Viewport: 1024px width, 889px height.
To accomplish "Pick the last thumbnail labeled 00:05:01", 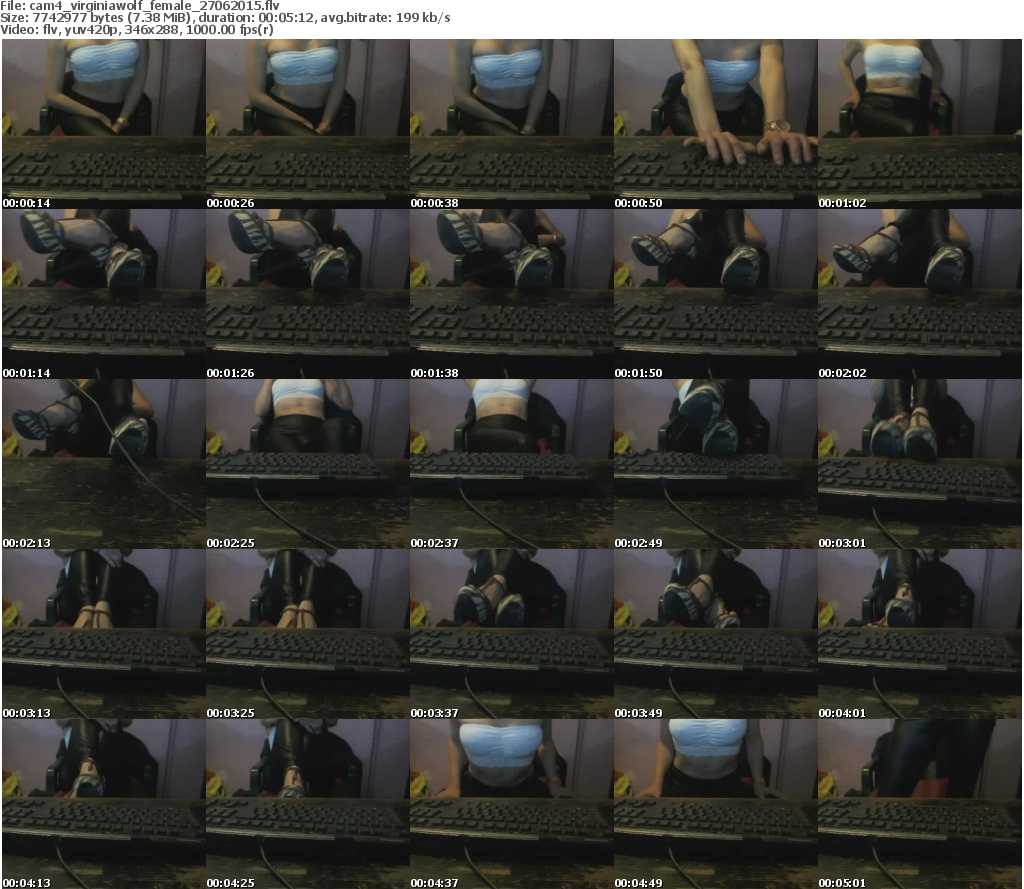I will click(920, 804).
